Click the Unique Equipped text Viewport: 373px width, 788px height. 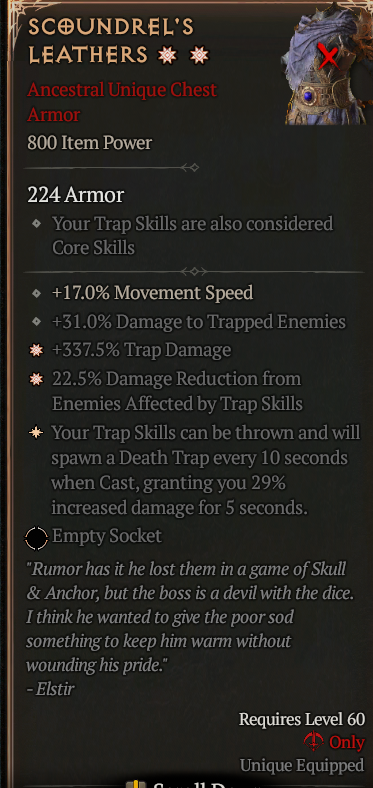tap(302, 765)
